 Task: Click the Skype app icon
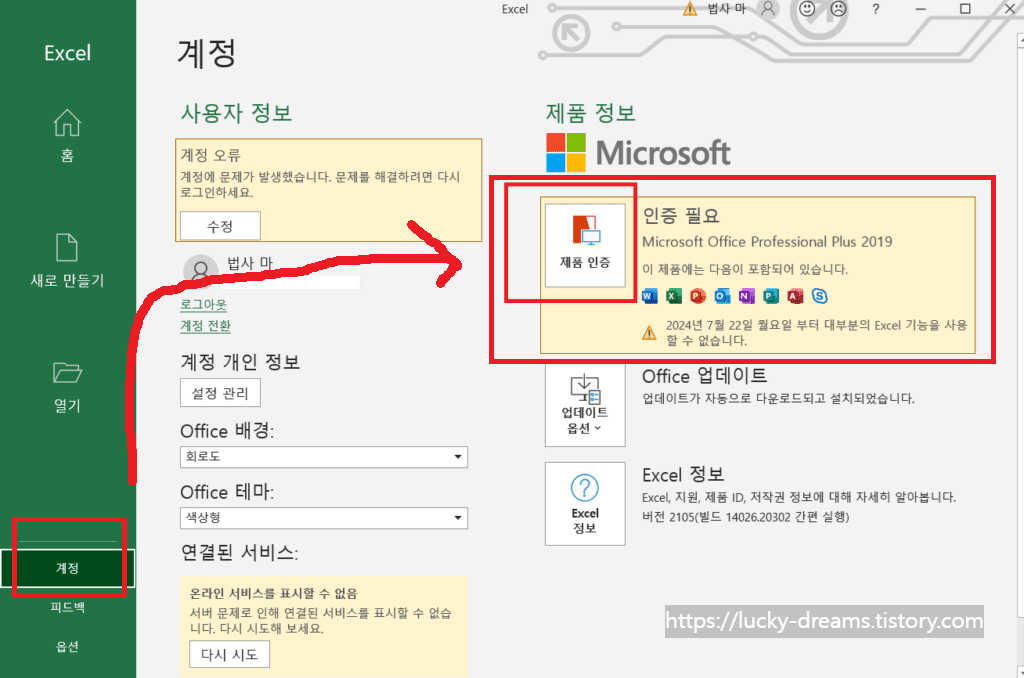tap(820, 296)
